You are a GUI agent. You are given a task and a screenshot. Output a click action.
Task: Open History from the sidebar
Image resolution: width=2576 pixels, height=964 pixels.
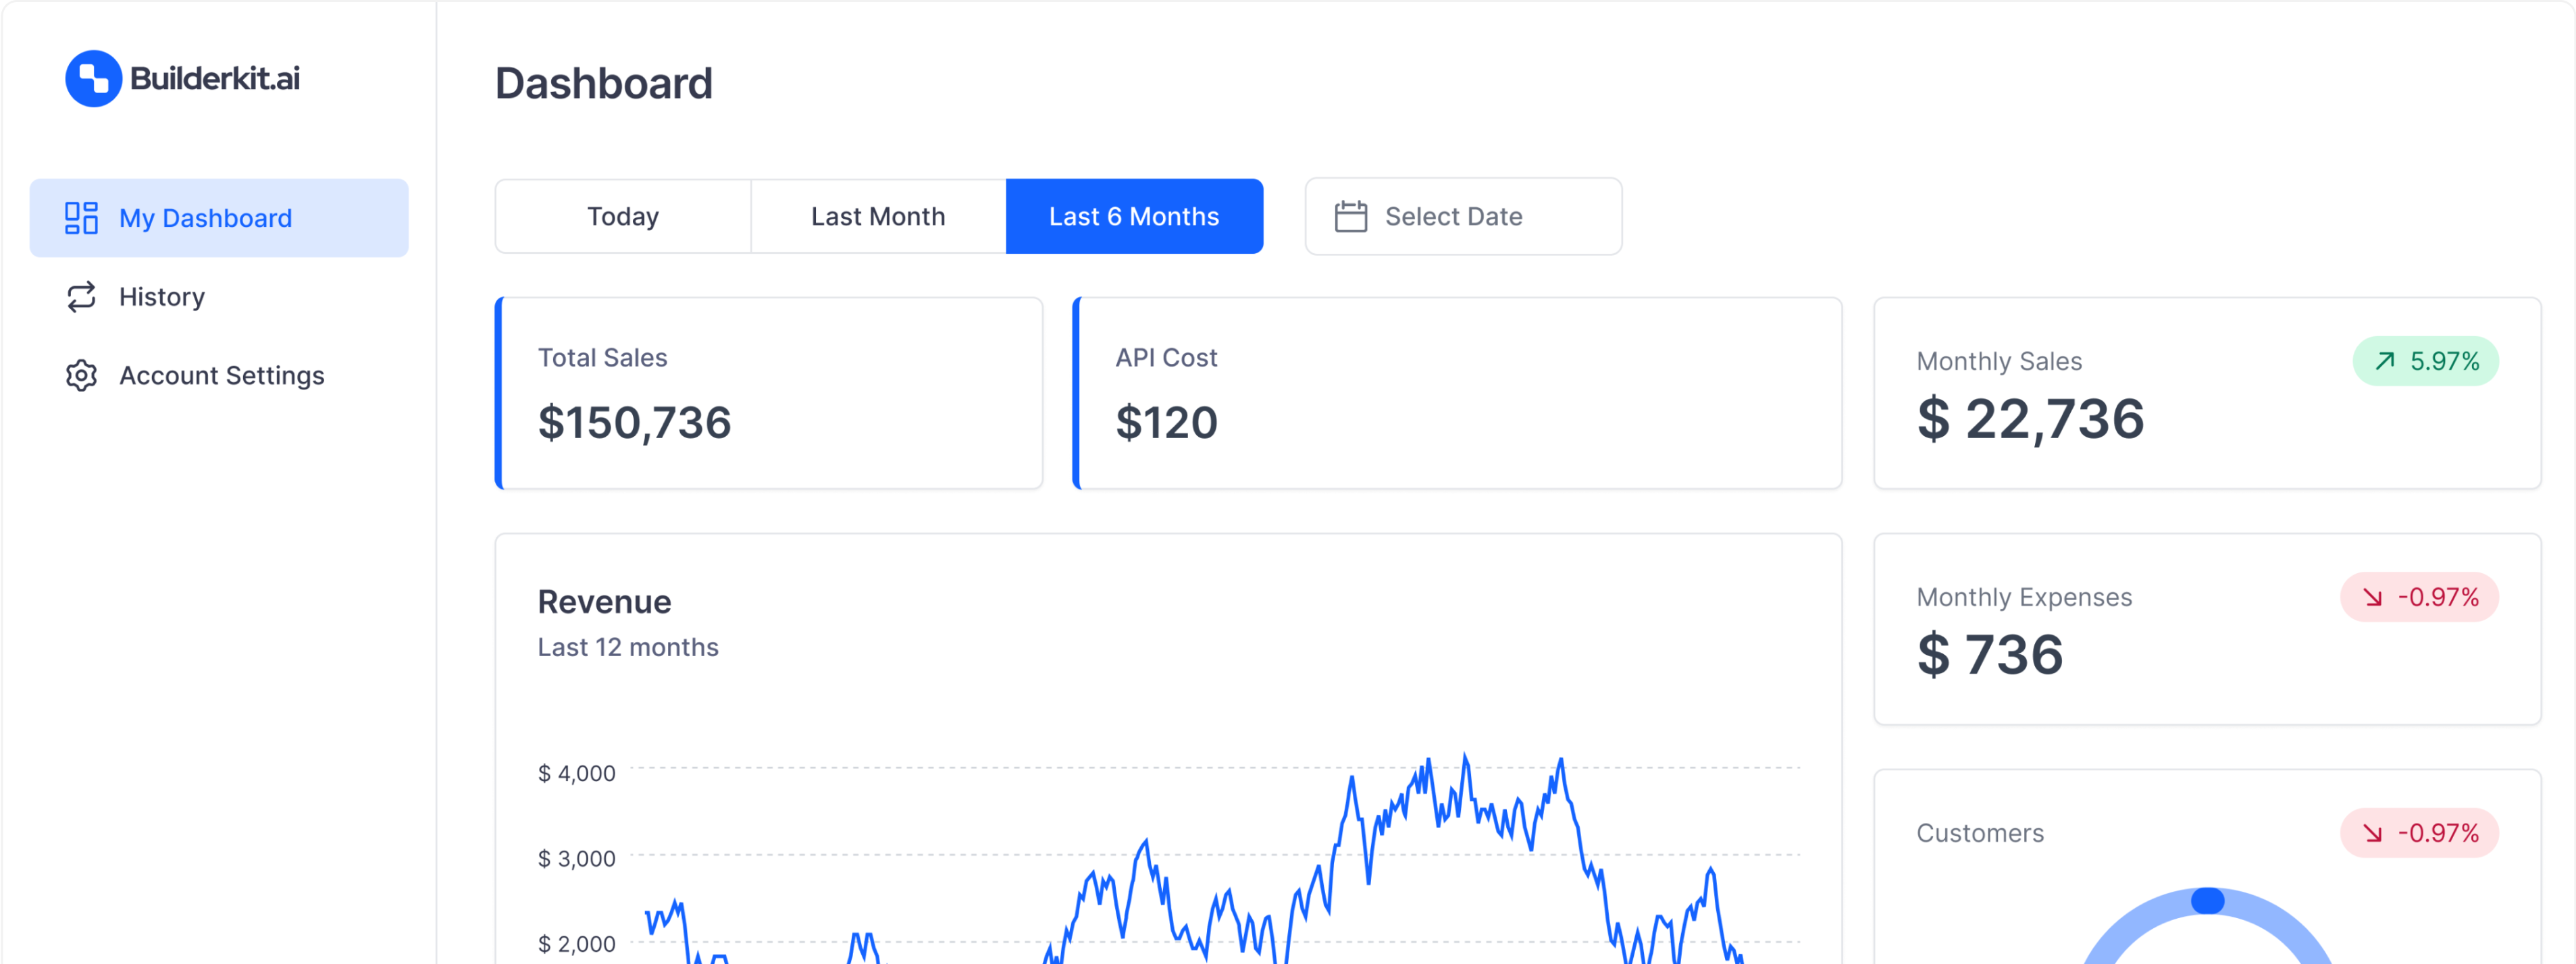tap(161, 296)
